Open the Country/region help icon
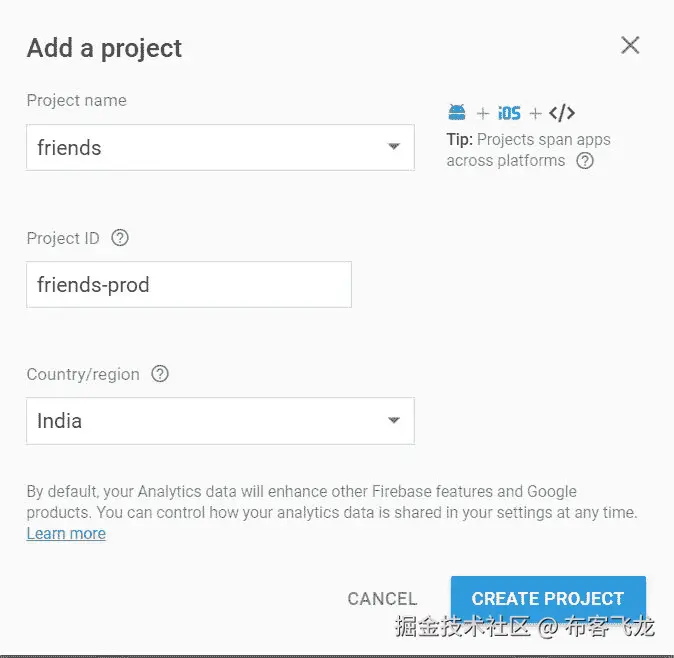The width and height of the screenshot is (674, 658). pos(160,374)
